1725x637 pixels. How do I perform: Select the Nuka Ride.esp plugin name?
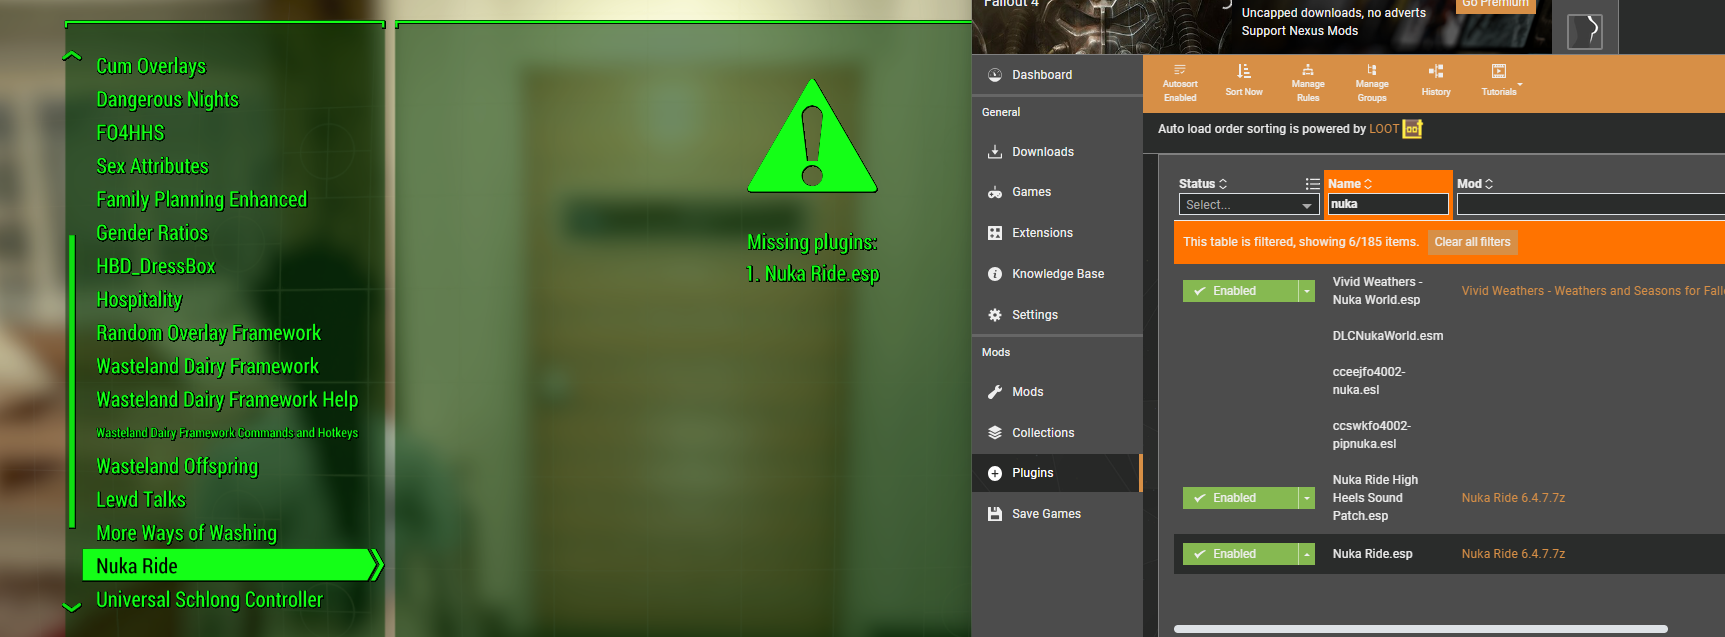pyautogui.click(x=1372, y=554)
